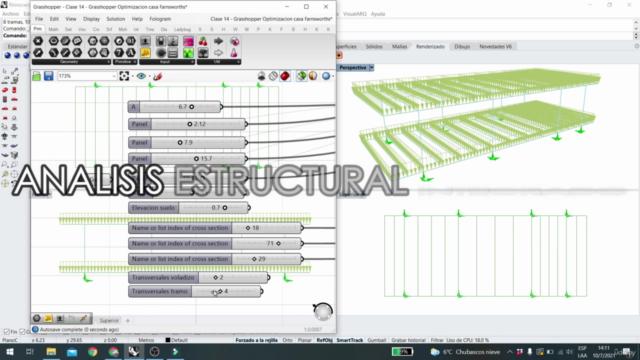Click the canvas navigation compass widget
The height and width of the screenshot is (360, 640).
(x=323, y=311)
